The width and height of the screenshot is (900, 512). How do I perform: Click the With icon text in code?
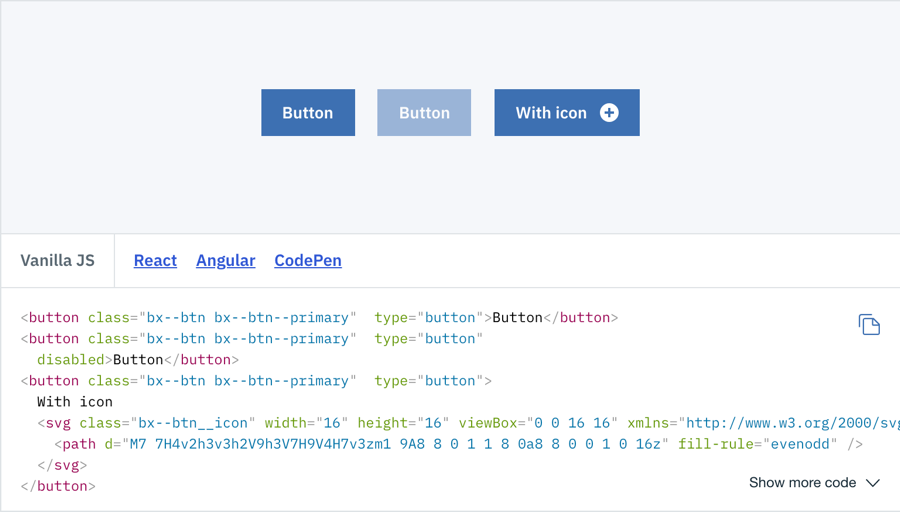pos(75,402)
